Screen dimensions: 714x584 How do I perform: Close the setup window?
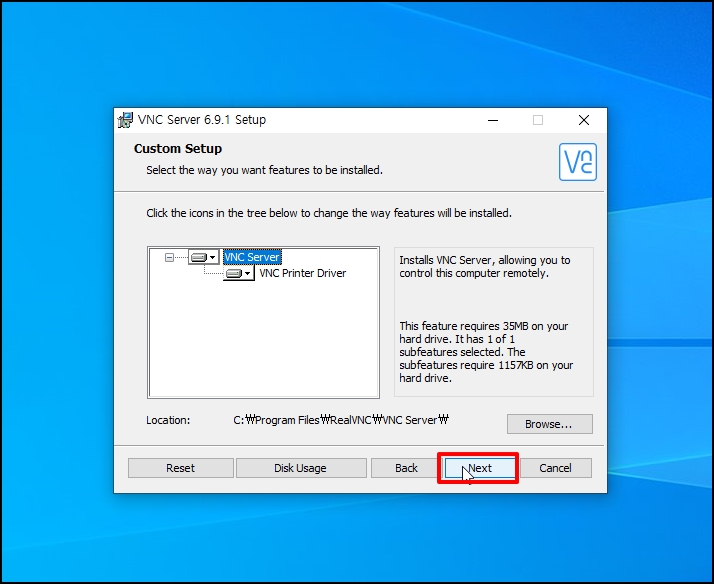click(x=584, y=120)
